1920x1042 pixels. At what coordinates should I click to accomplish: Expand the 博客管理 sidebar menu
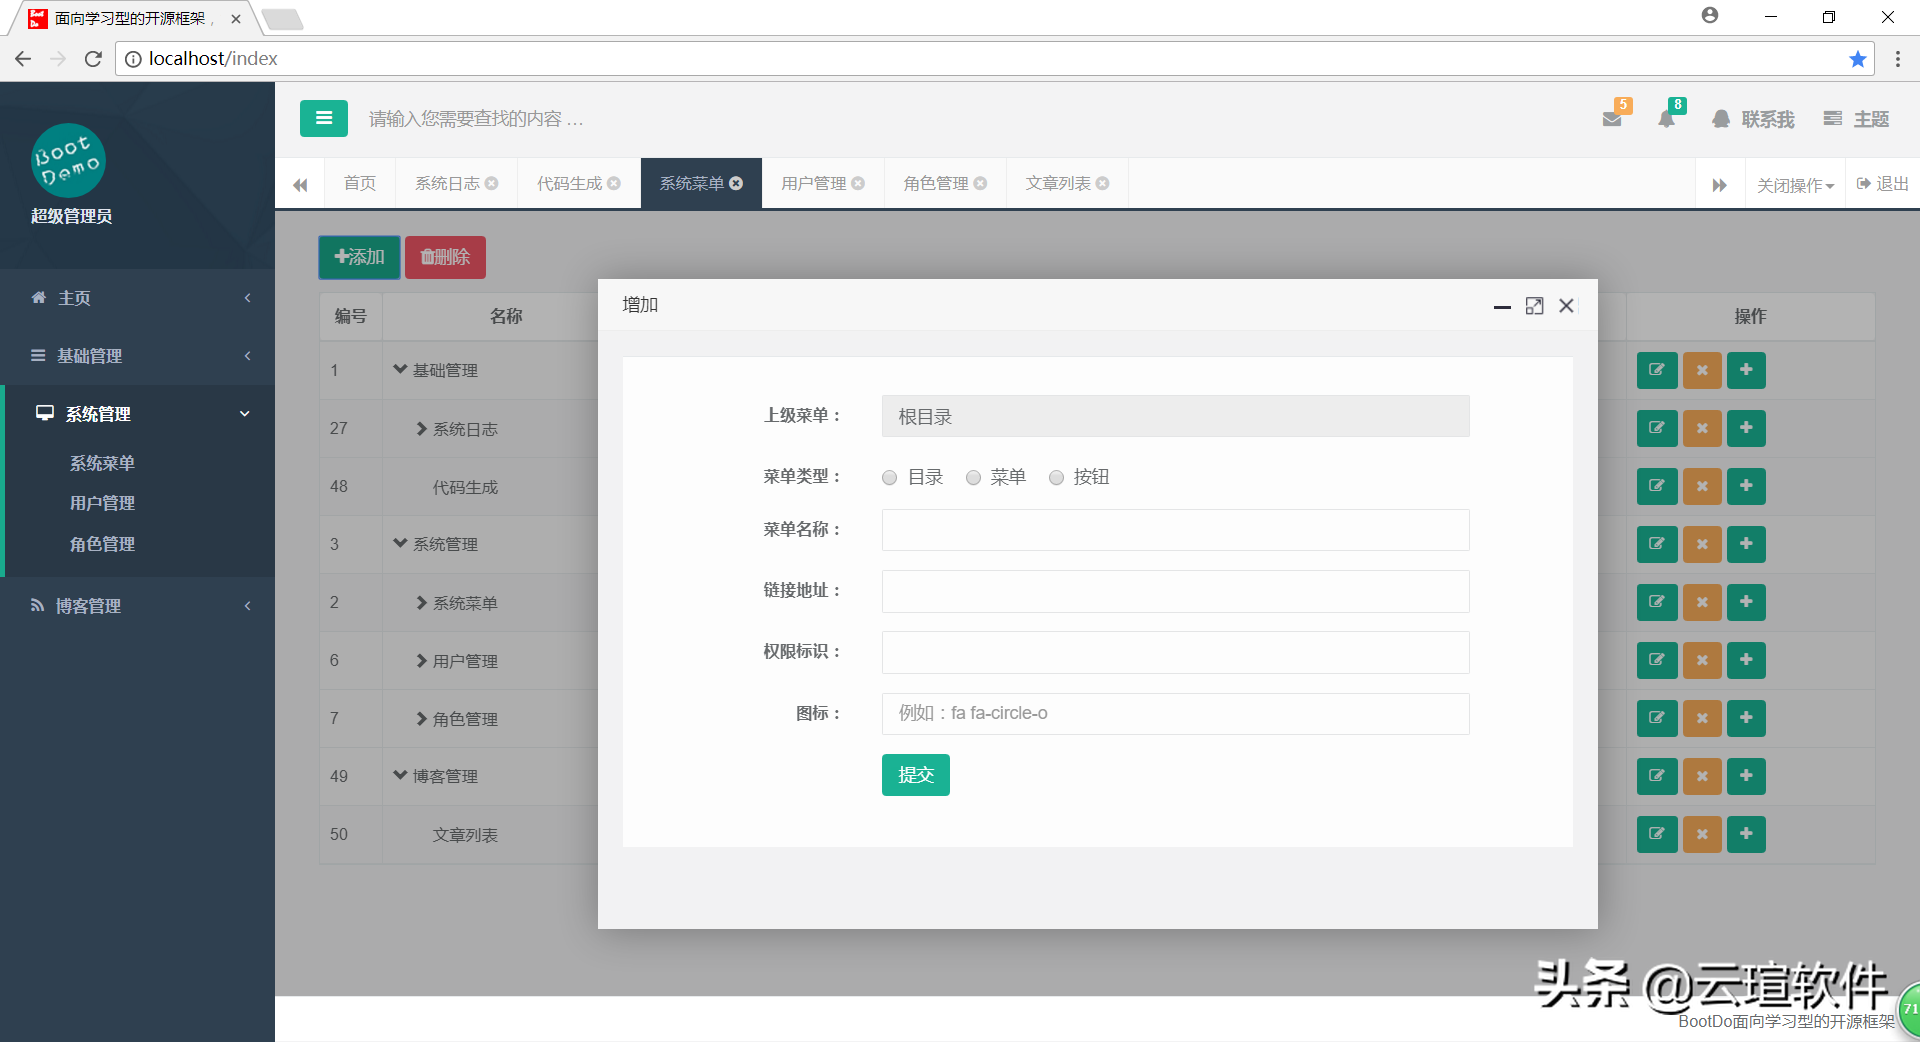137,606
